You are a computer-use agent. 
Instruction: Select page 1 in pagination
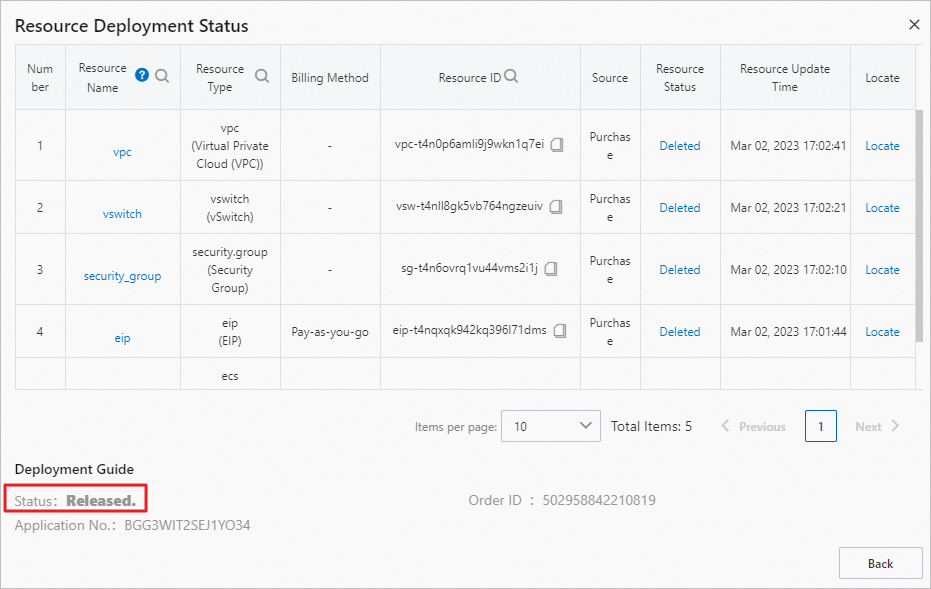point(821,426)
